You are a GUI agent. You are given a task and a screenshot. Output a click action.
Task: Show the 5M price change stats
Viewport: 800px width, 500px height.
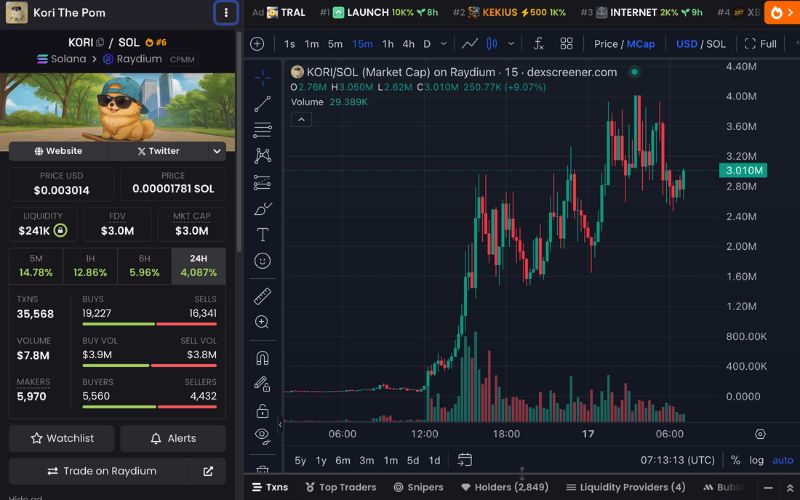click(x=36, y=266)
